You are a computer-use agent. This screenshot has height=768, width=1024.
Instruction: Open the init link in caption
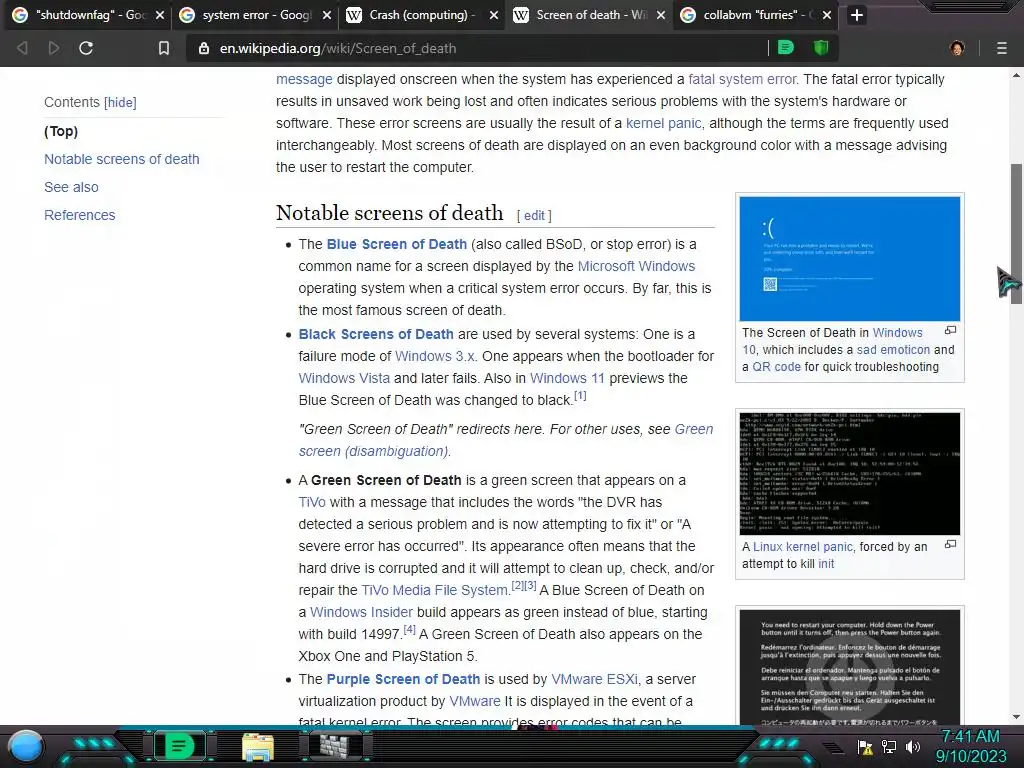(826, 564)
